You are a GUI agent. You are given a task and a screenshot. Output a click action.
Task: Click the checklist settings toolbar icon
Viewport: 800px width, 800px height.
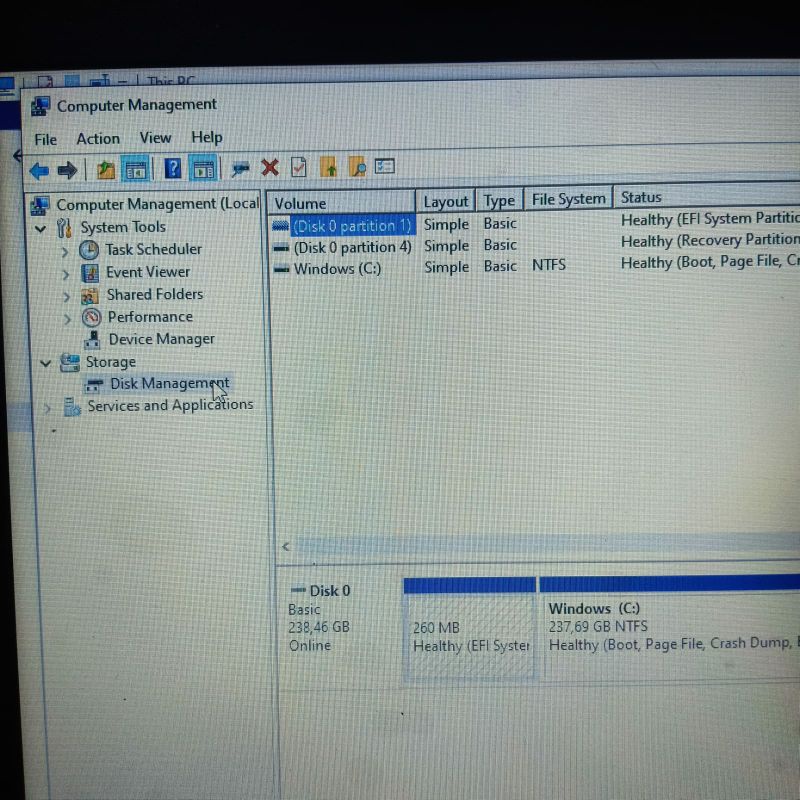pos(385,166)
